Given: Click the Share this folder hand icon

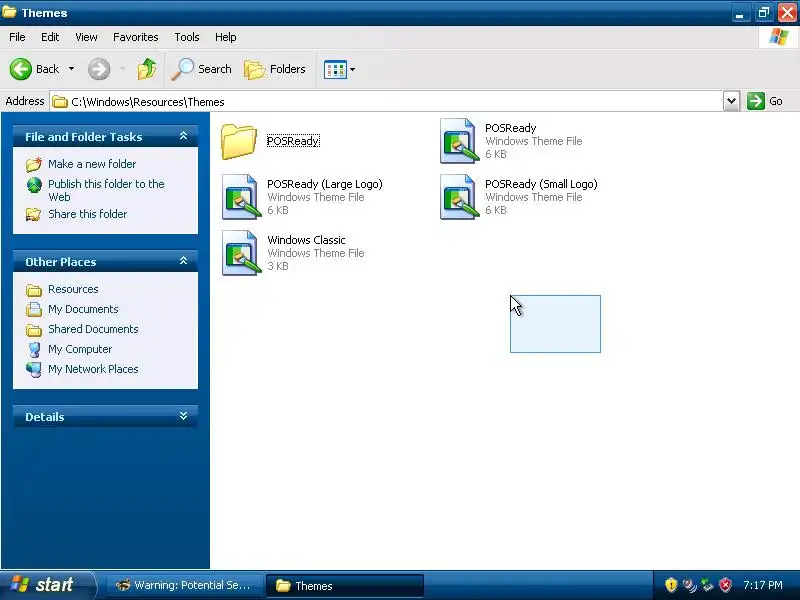Looking at the screenshot, I should (34, 214).
